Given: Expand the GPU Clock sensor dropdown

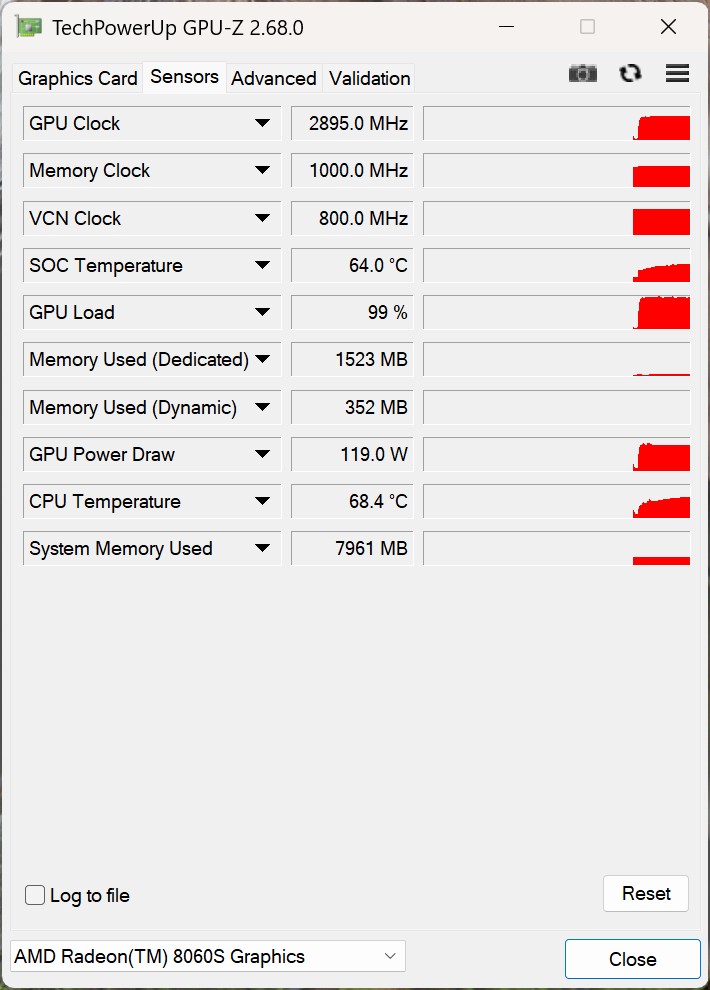Looking at the screenshot, I should [x=262, y=123].
